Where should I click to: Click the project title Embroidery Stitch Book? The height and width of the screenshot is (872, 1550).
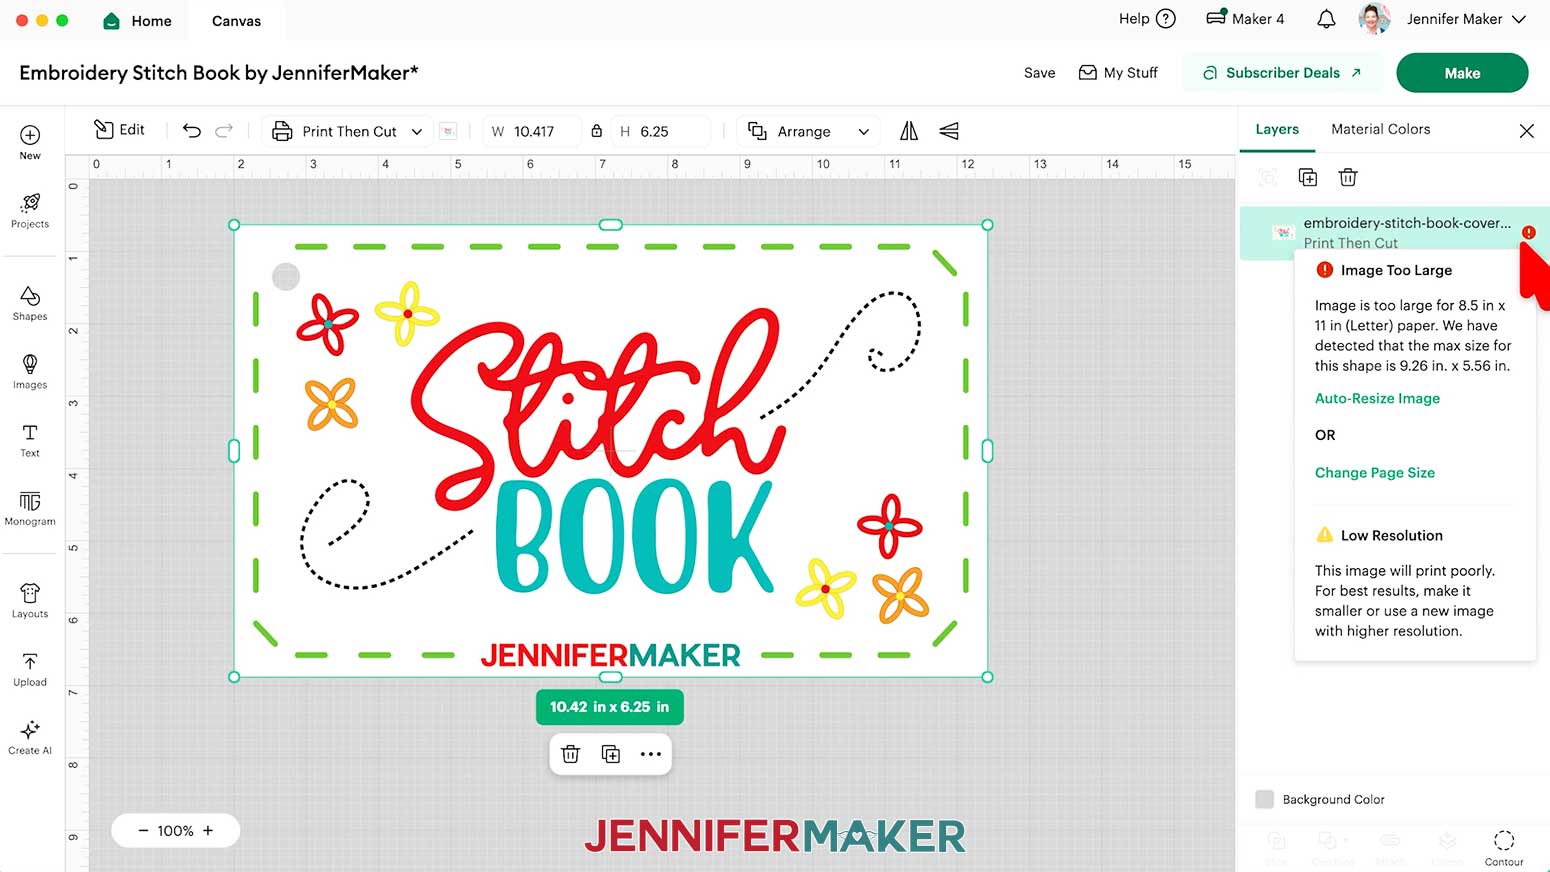click(x=218, y=73)
